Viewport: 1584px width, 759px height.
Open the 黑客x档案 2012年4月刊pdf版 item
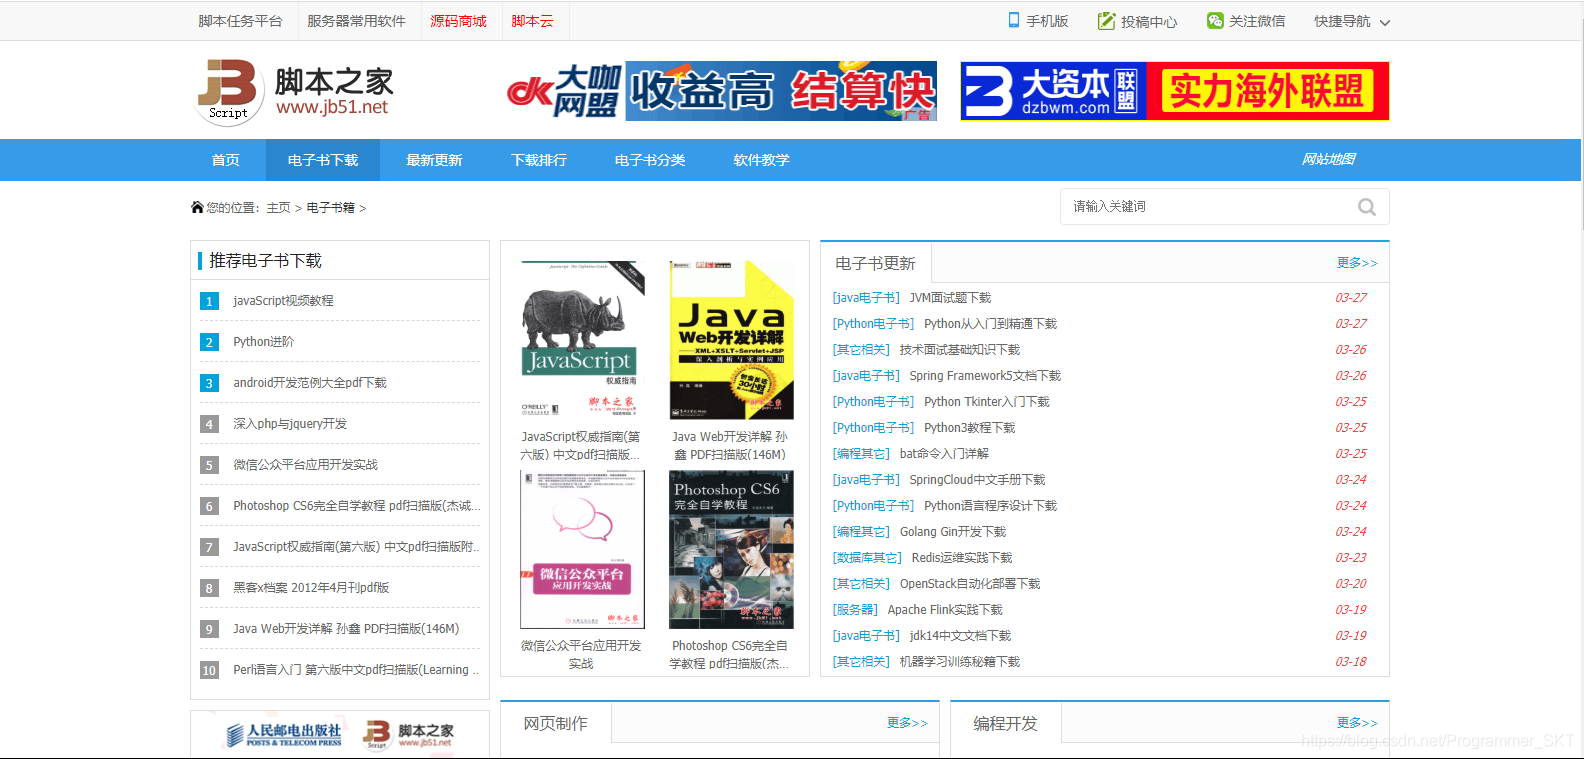pos(311,588)
